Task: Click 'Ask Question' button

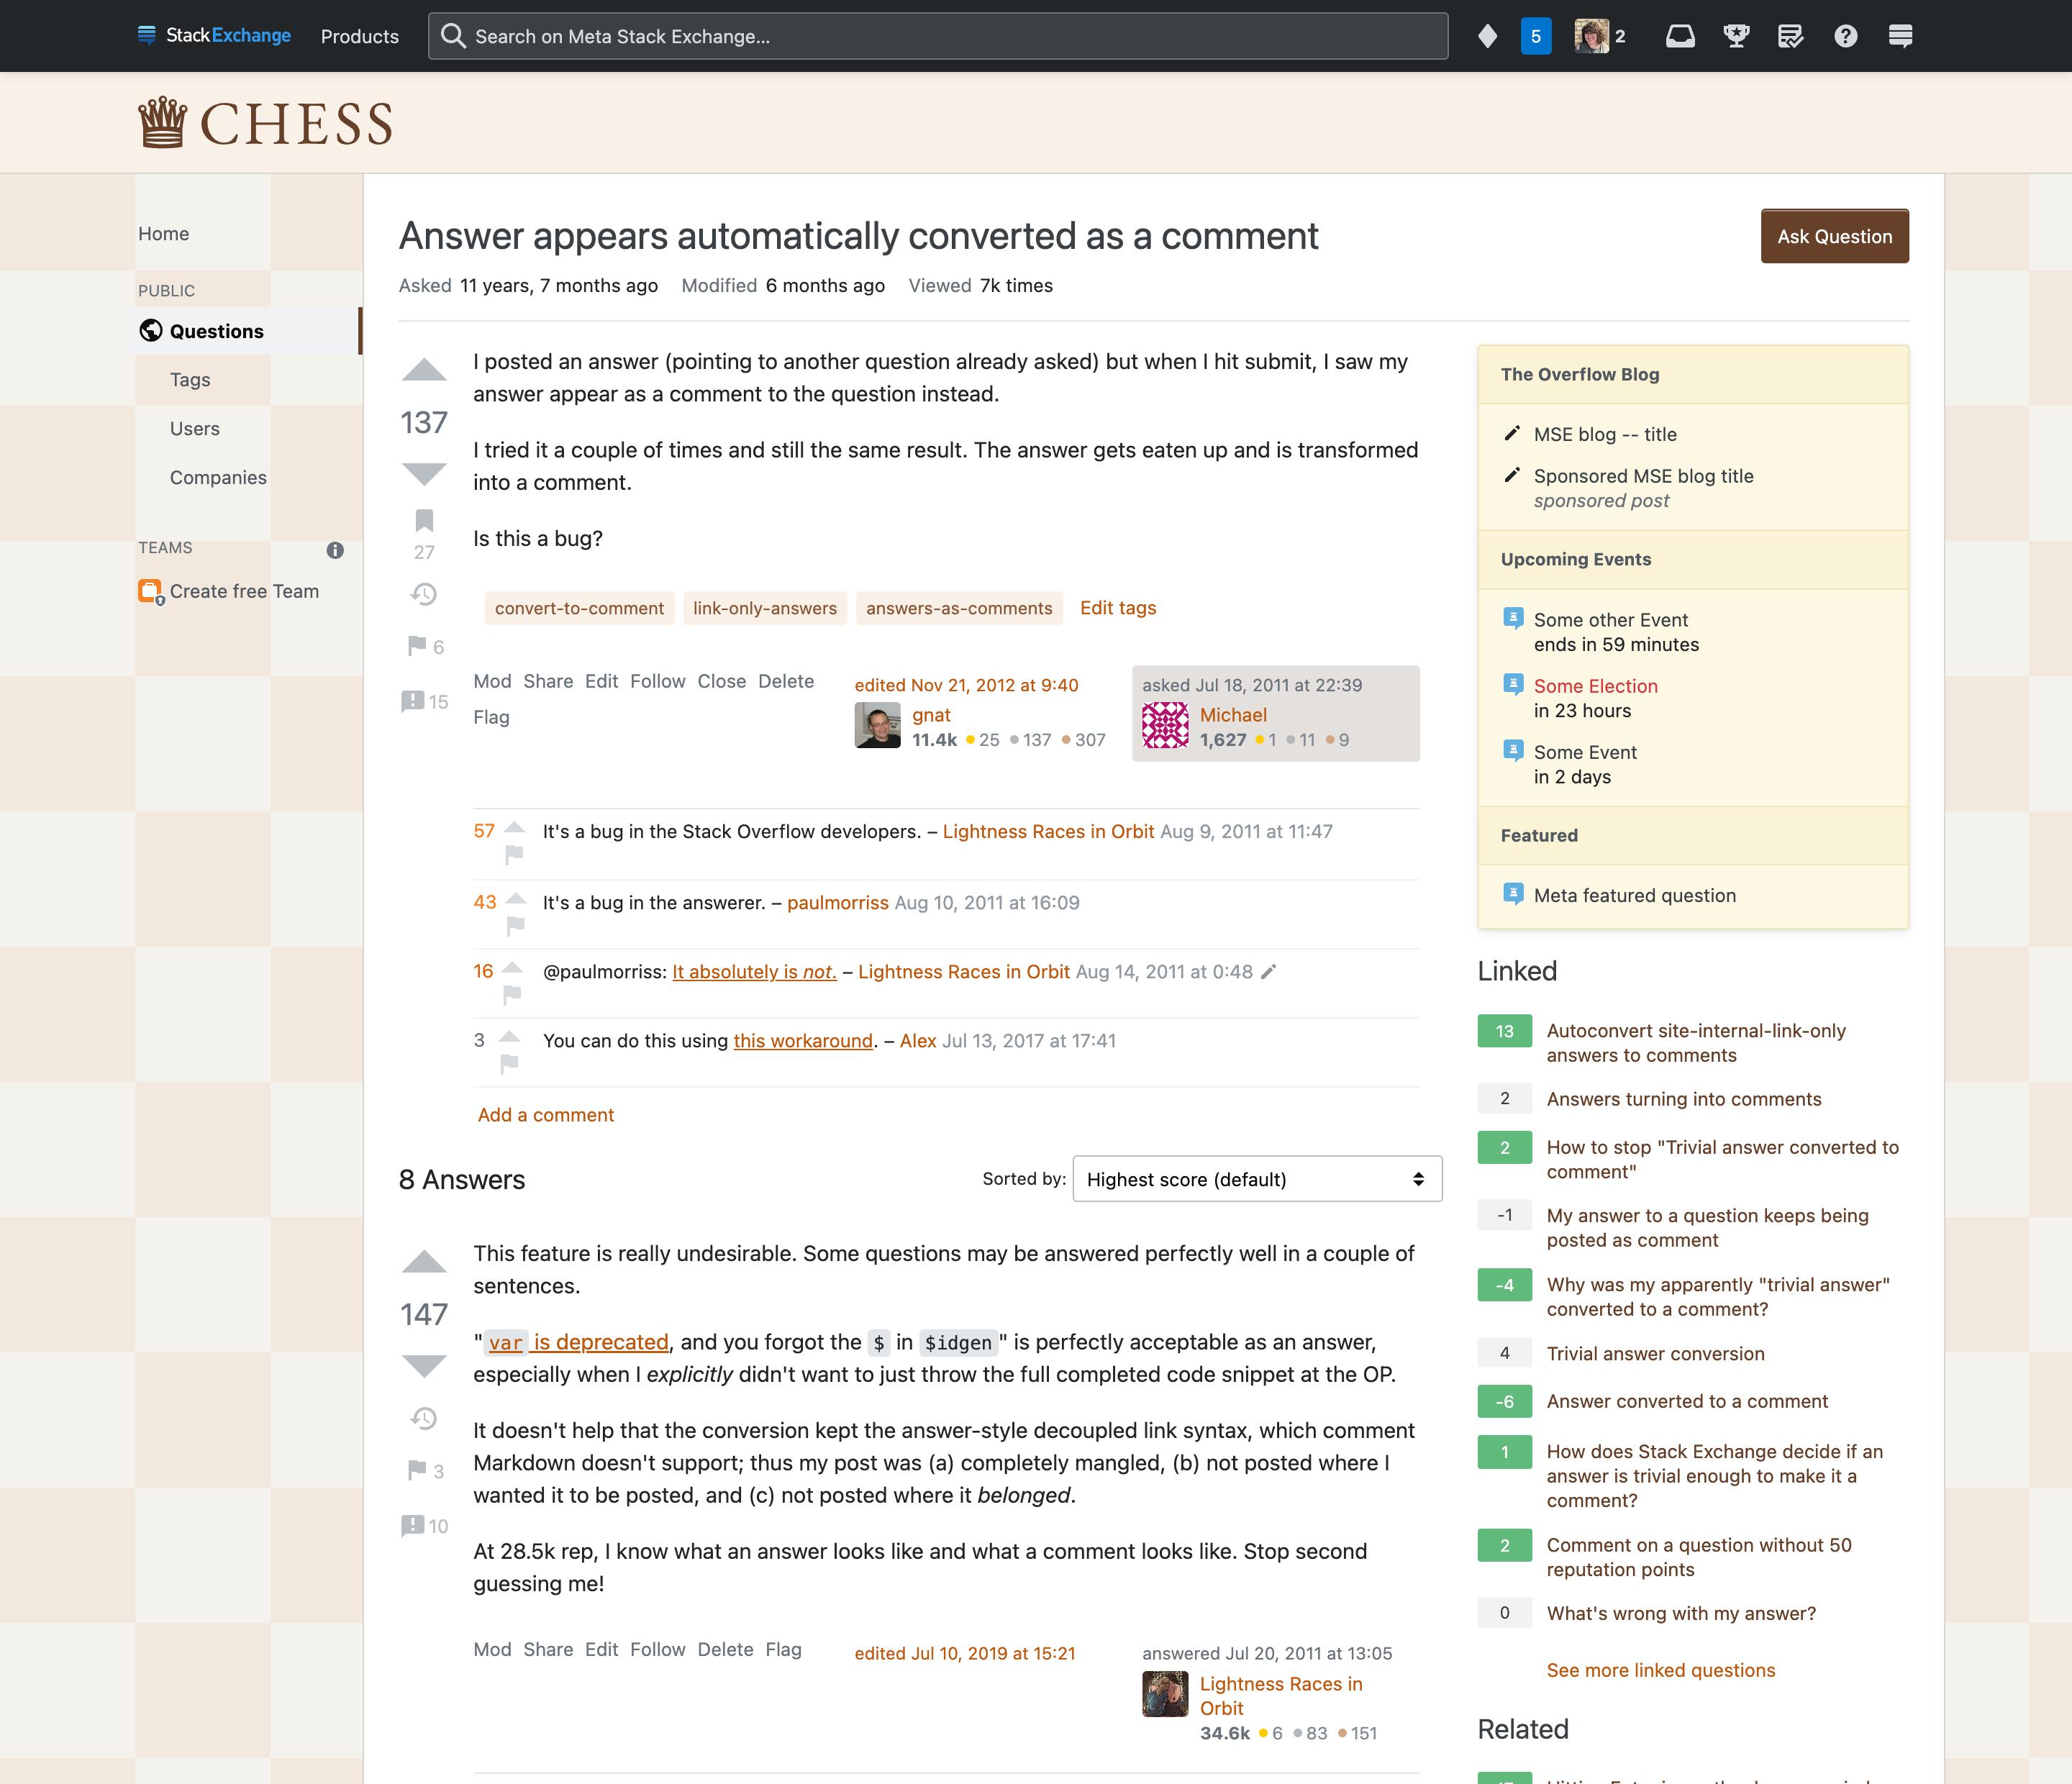Action: coord(1834,235)
